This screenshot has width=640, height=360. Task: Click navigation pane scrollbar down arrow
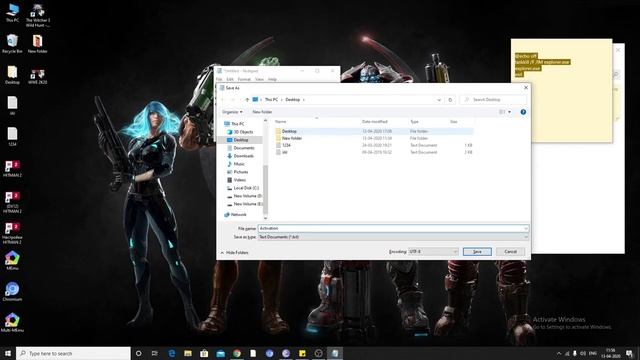click(x=266, y=218)
